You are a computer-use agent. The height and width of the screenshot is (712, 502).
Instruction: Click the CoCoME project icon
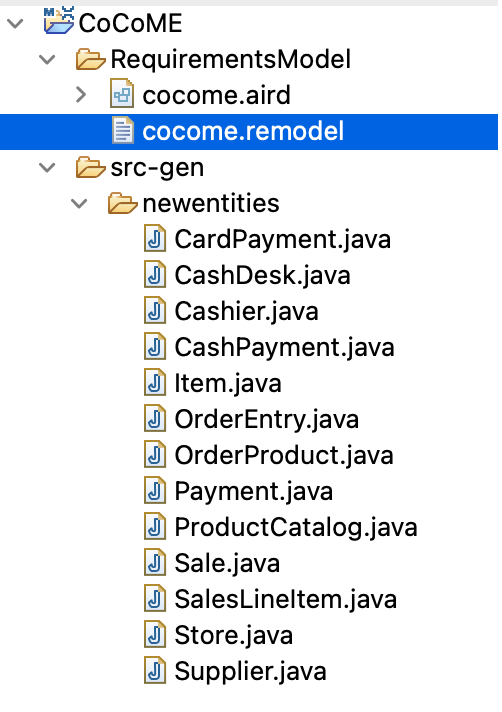(59, 21)
